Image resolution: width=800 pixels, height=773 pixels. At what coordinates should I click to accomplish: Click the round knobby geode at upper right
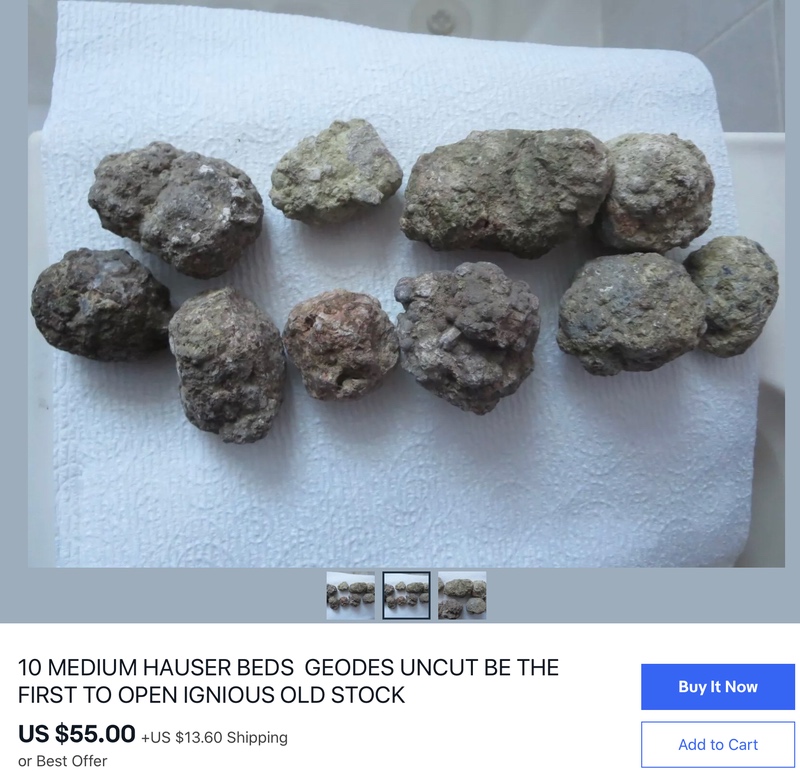coord(657,192)
